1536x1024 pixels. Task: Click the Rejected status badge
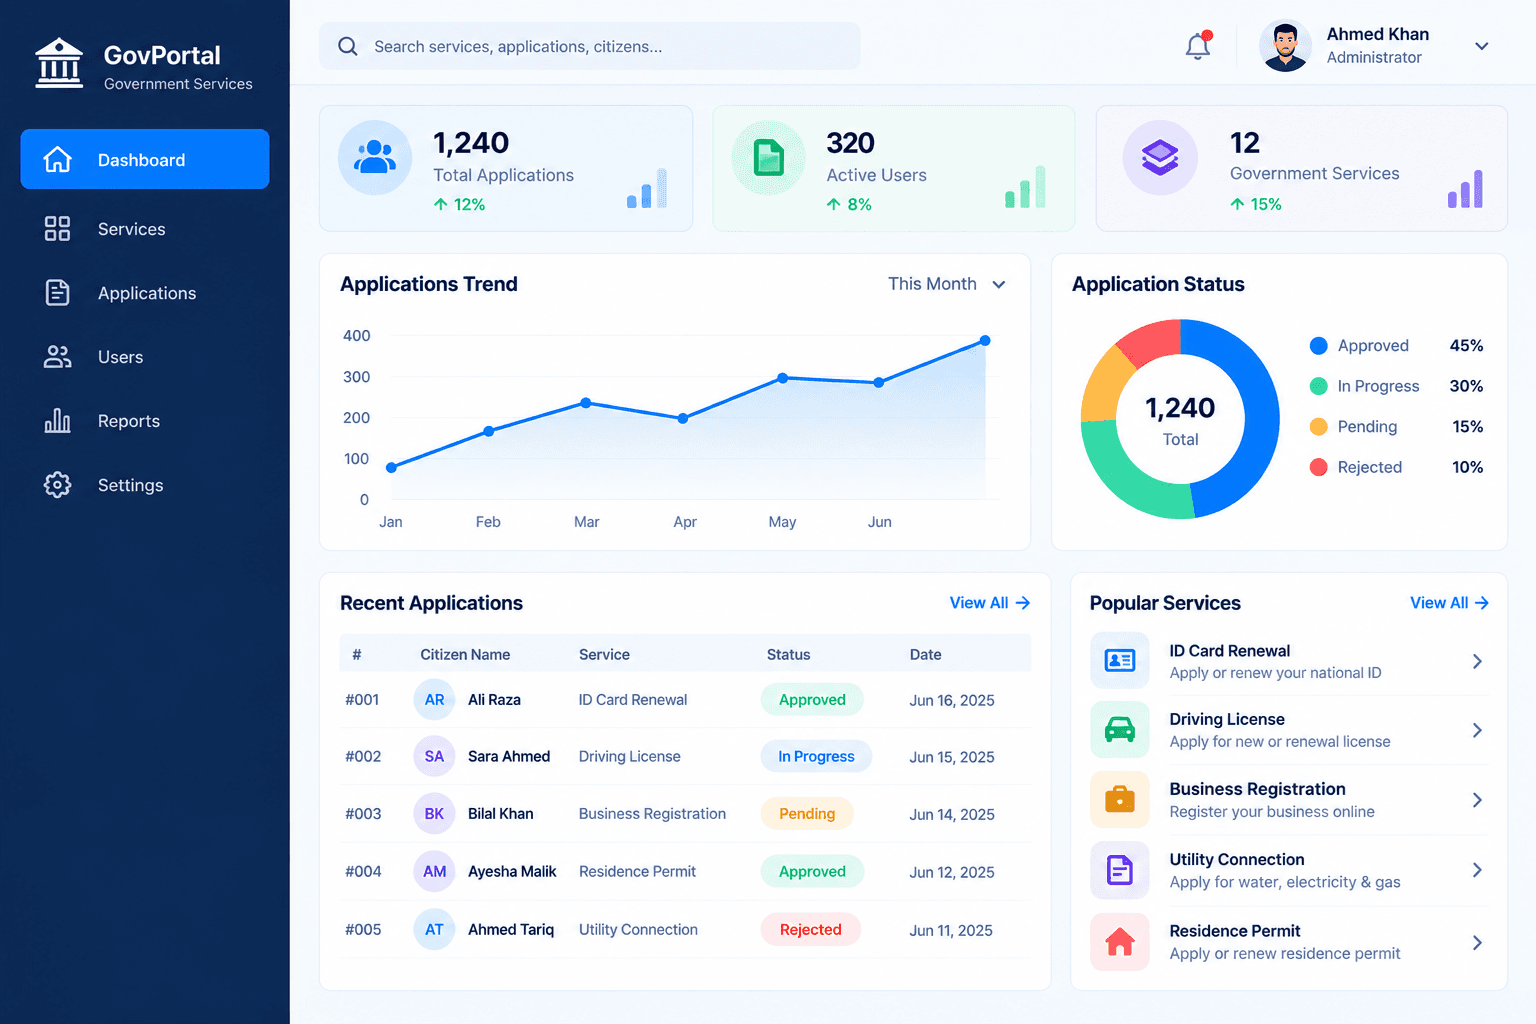810,930
